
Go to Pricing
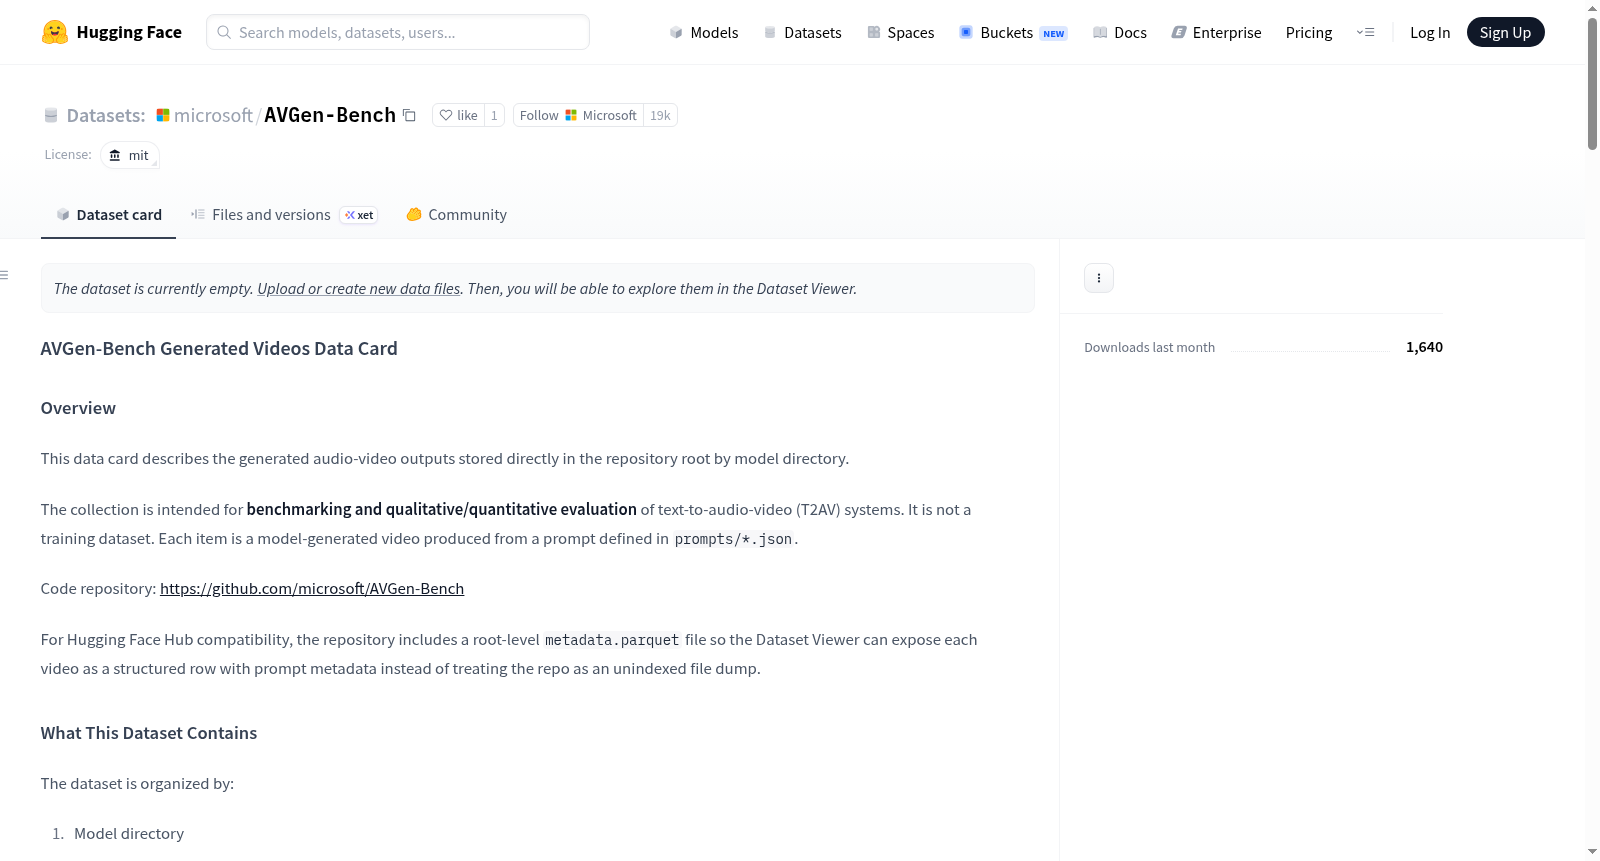point(1309,32)
